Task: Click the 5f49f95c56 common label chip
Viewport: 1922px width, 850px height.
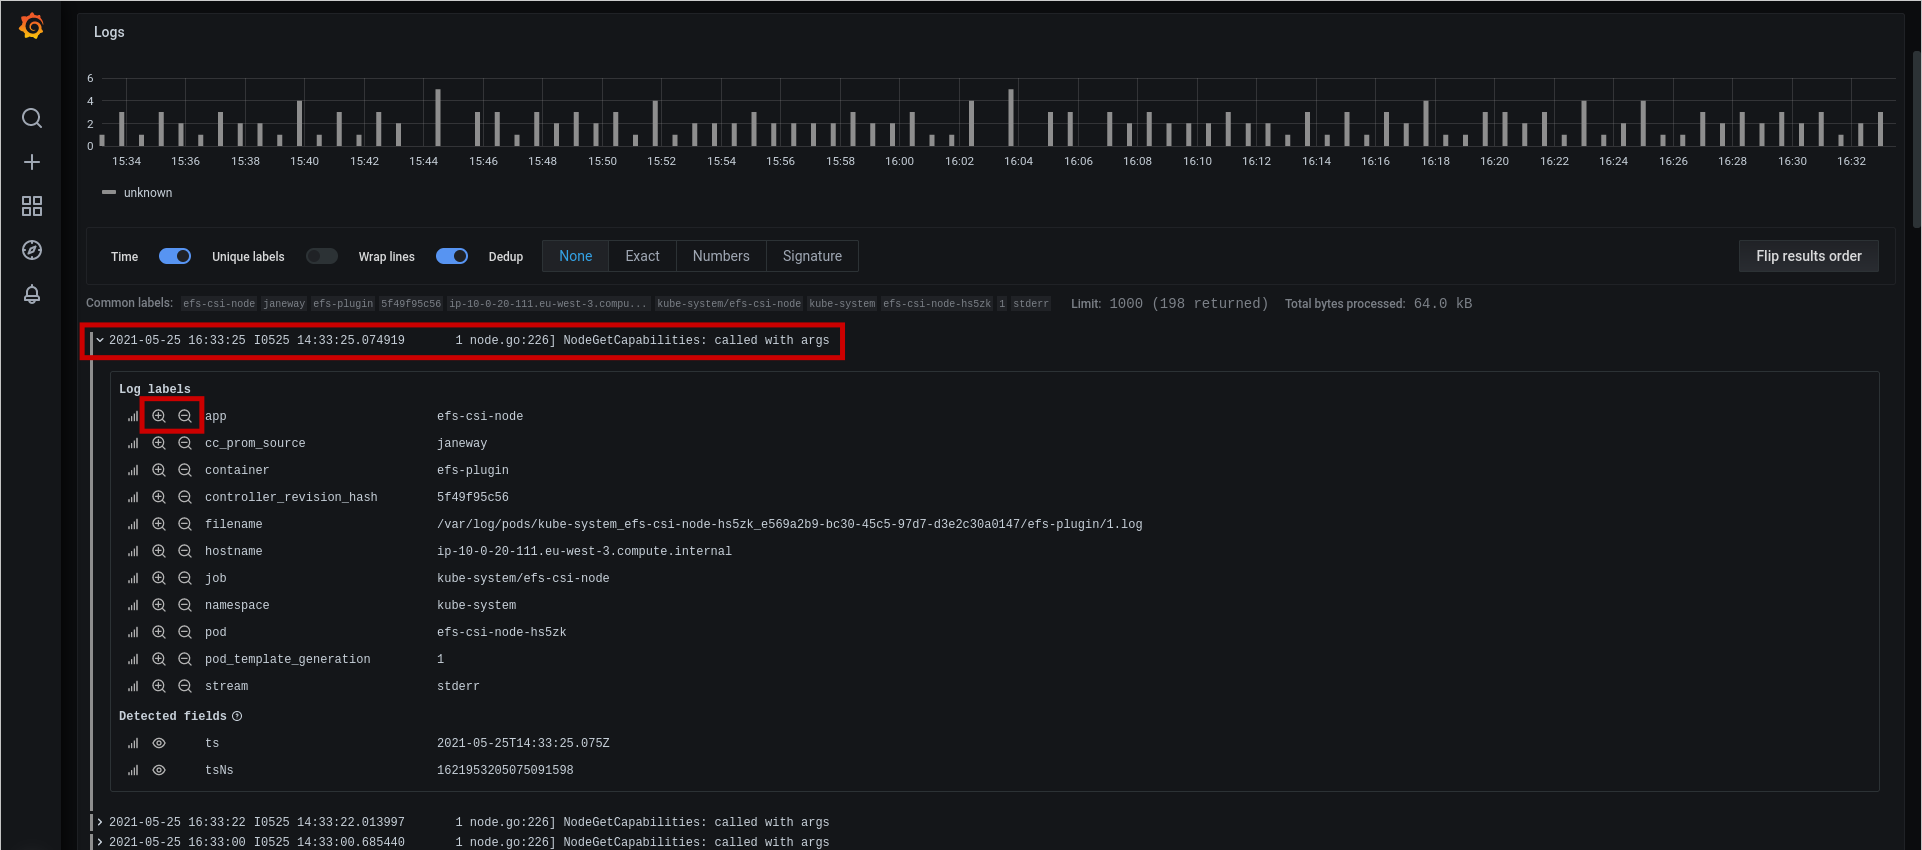Action: 411,303
